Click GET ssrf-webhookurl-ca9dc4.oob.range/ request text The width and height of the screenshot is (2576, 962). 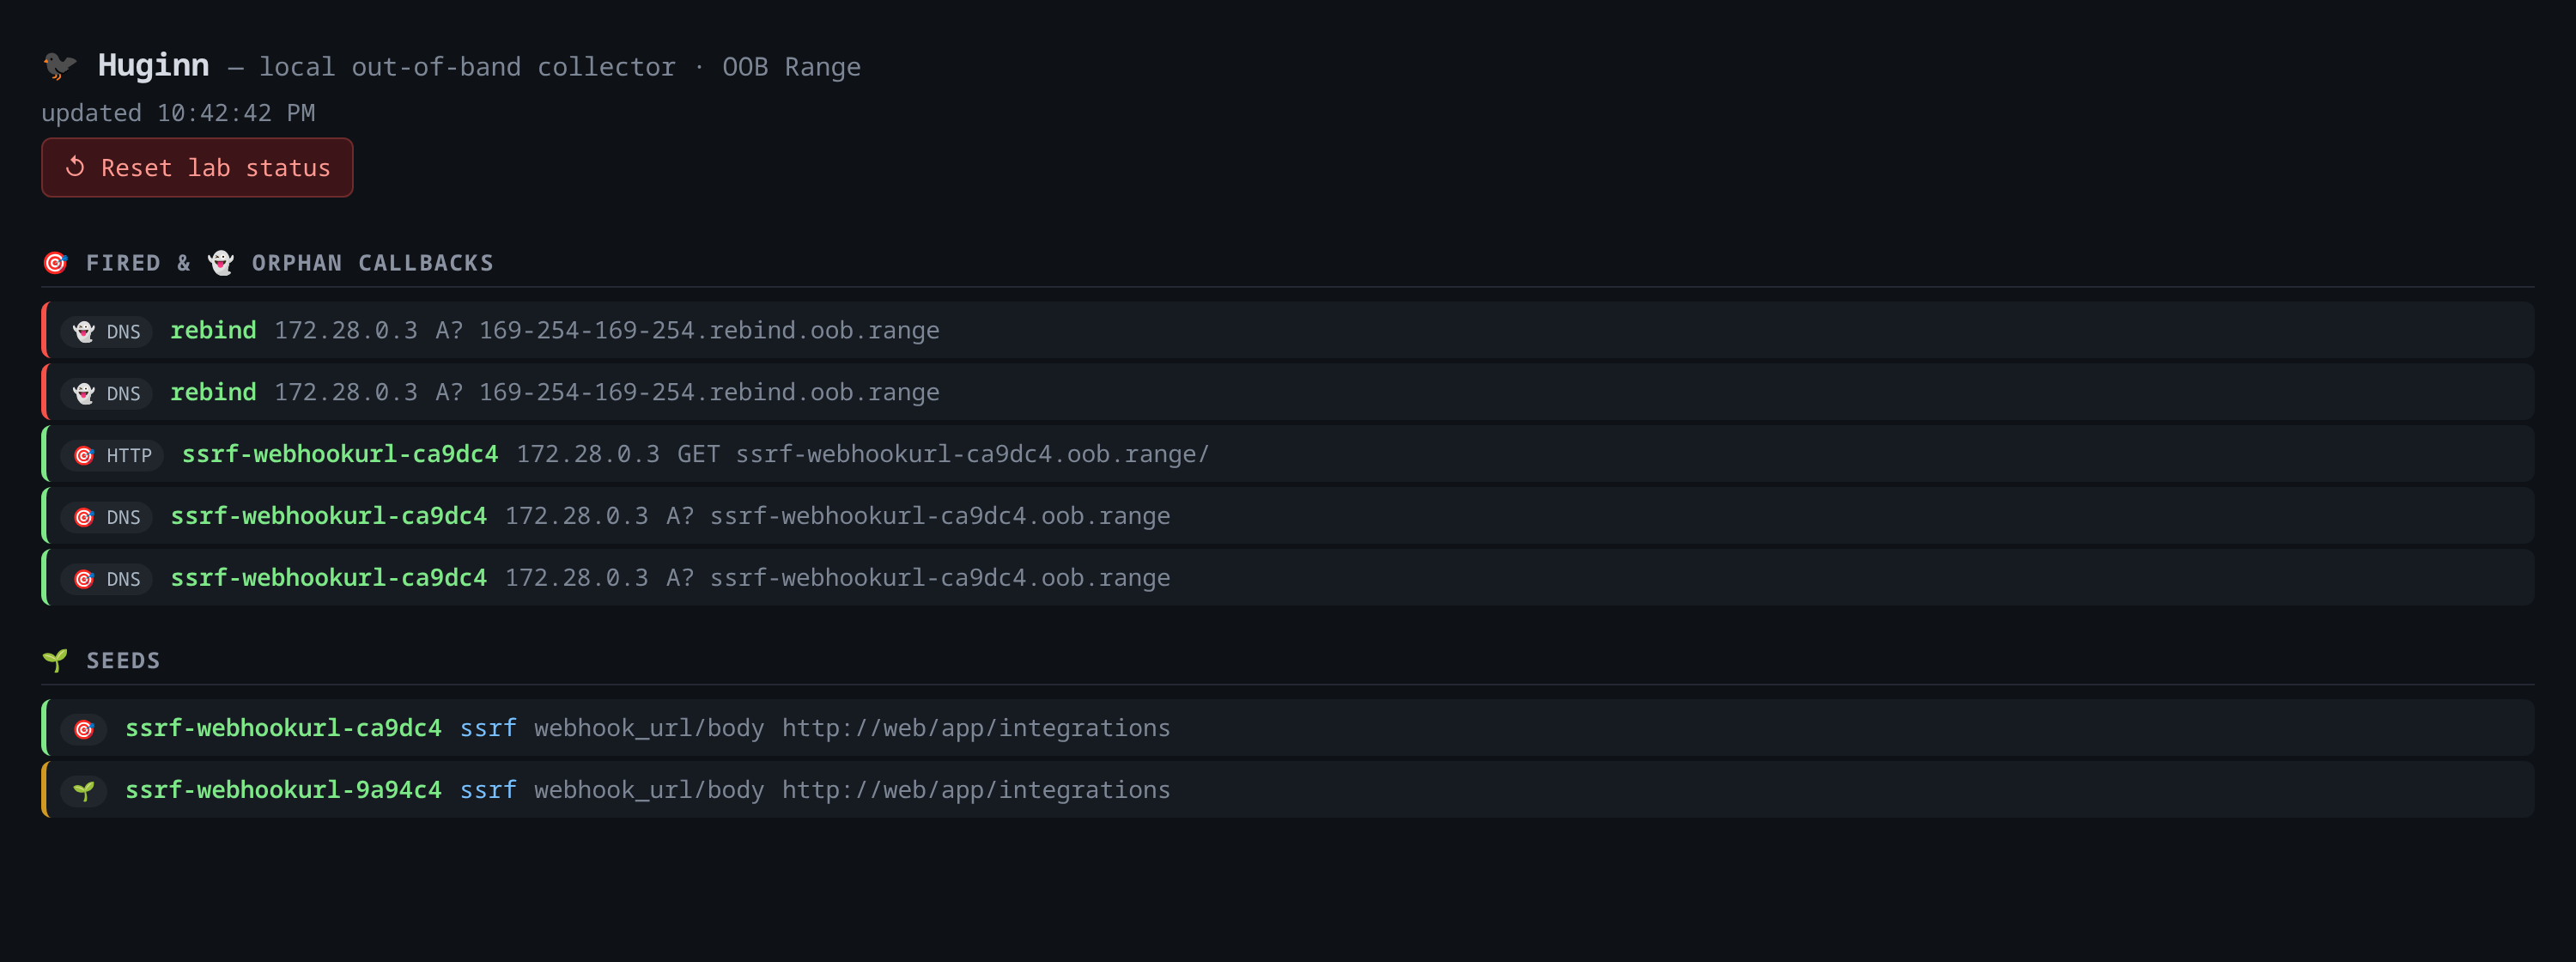[x=943, y=454]
